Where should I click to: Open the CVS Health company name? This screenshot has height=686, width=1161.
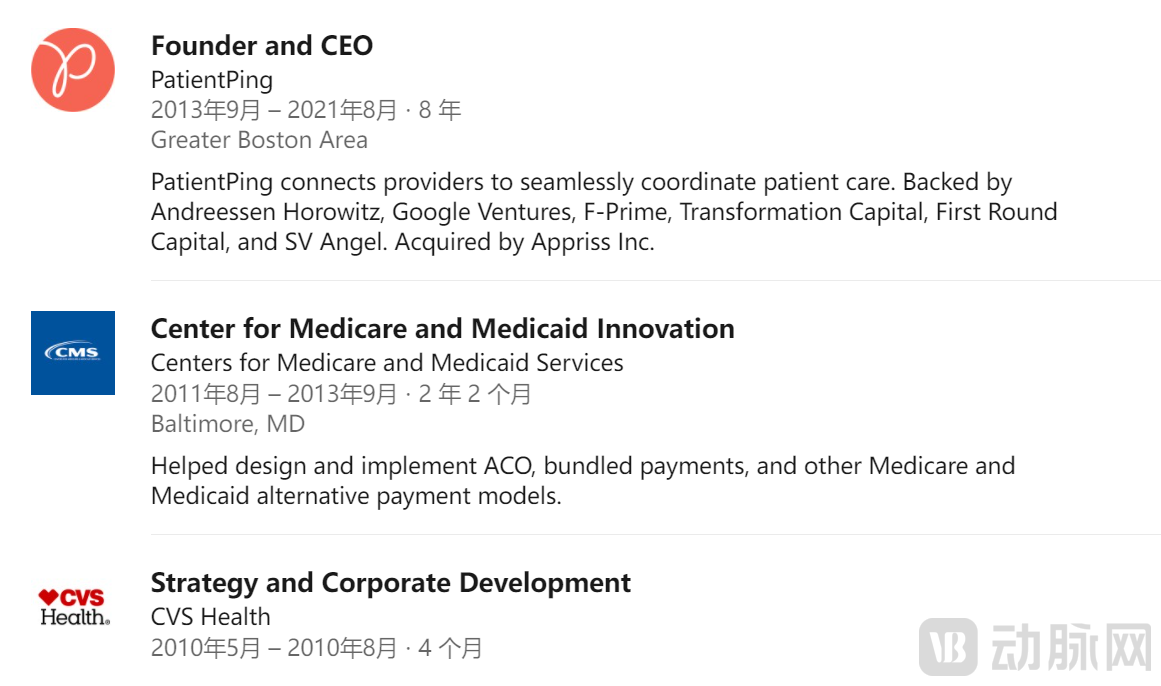211,616
